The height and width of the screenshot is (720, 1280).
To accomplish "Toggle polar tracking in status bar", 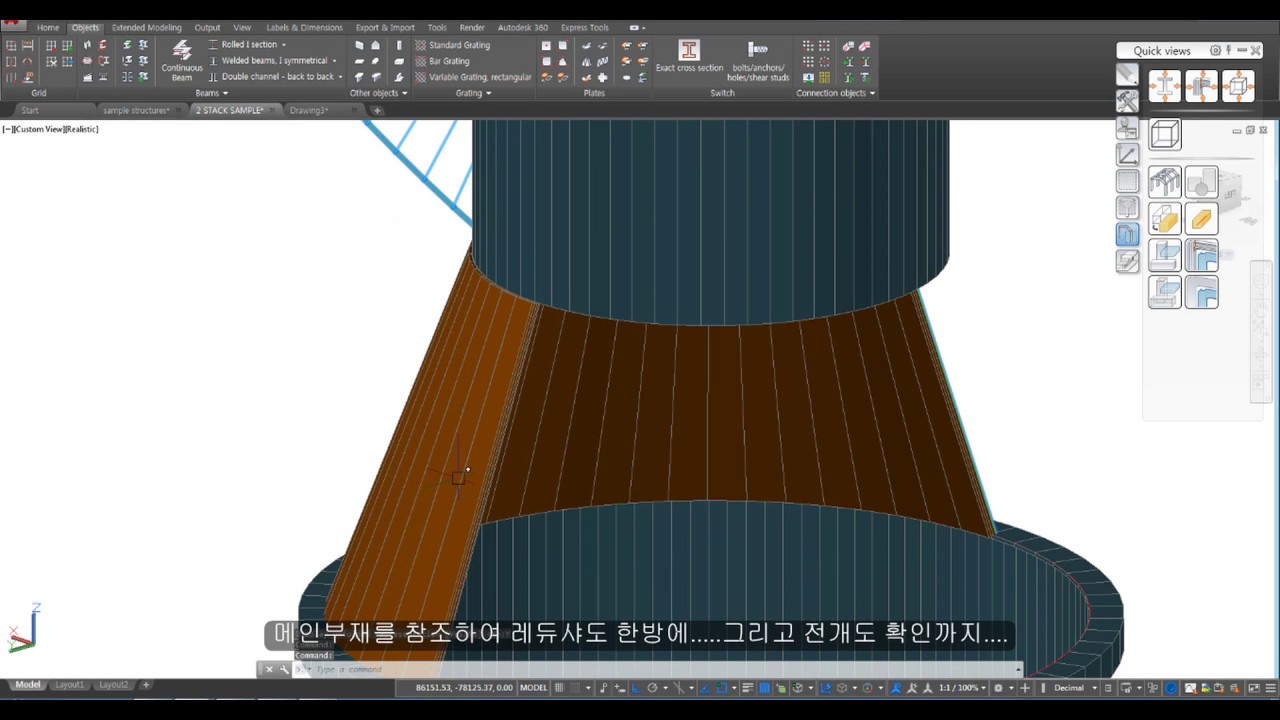I will (x=652, y=688).
